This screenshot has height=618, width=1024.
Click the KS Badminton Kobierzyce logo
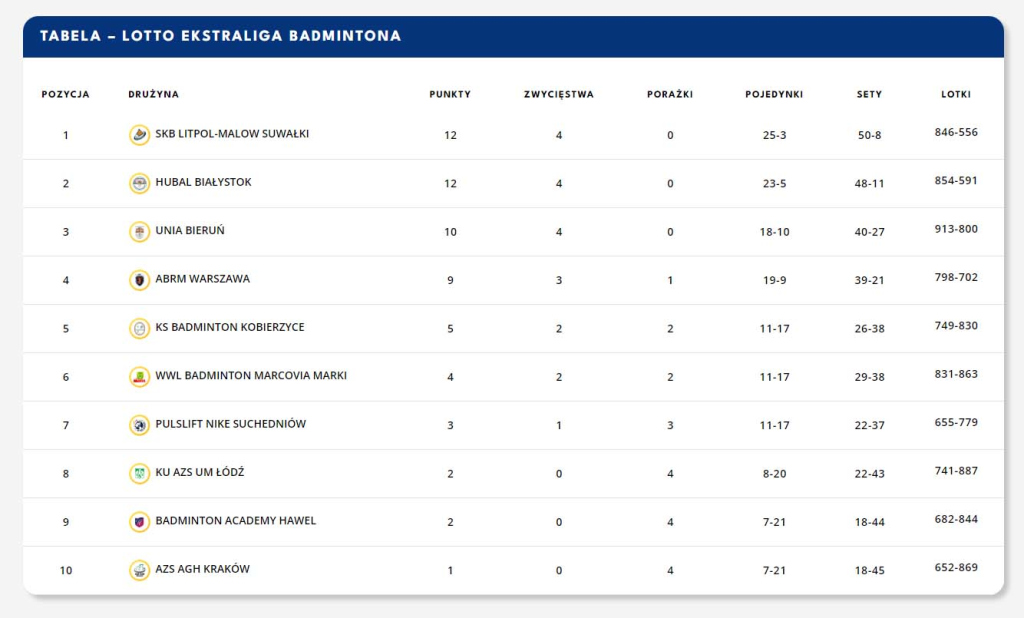pos(140,328)
